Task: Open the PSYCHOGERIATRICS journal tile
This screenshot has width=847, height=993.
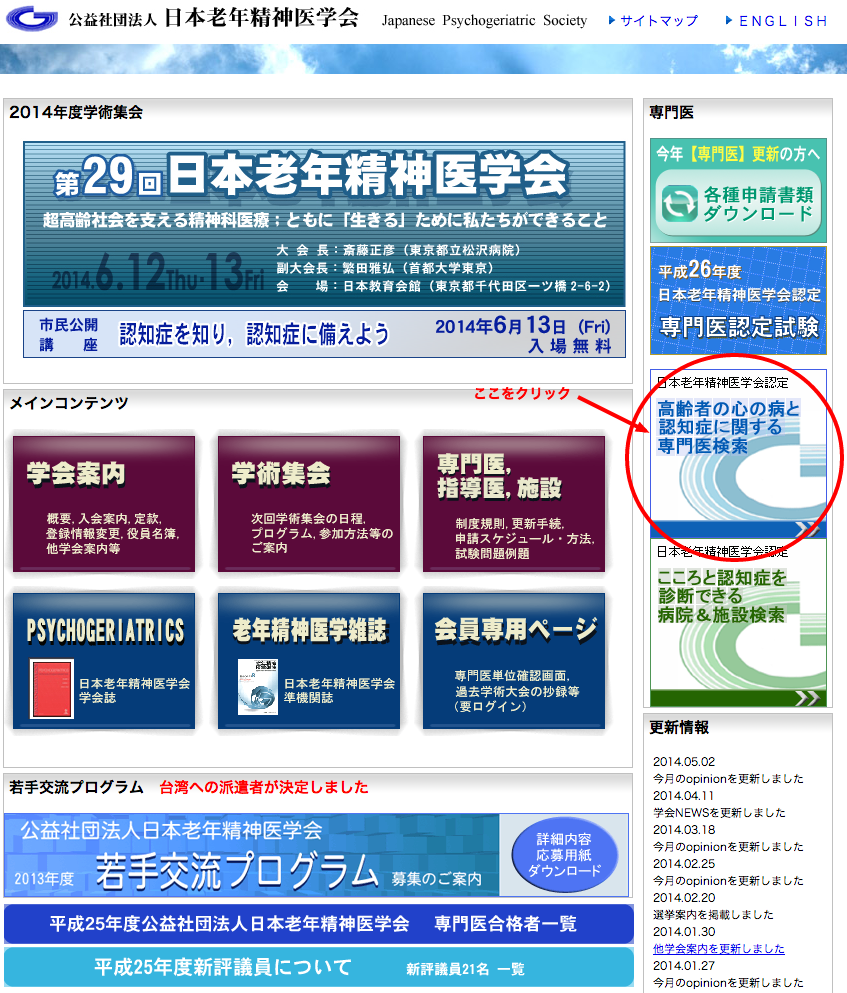Action: click(104, 661)
